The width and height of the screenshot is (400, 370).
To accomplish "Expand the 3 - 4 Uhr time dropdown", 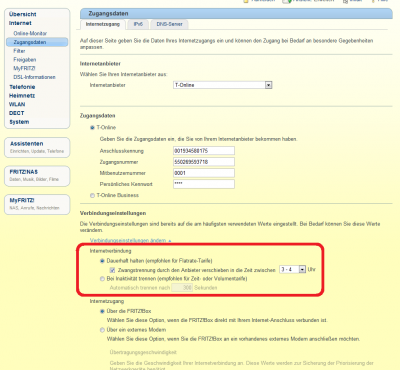I will [x=292, y=269].
